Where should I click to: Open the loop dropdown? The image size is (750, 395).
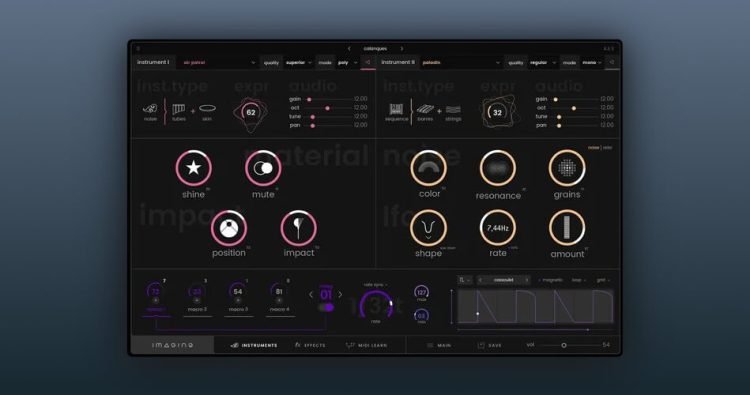tap(579, 280)
